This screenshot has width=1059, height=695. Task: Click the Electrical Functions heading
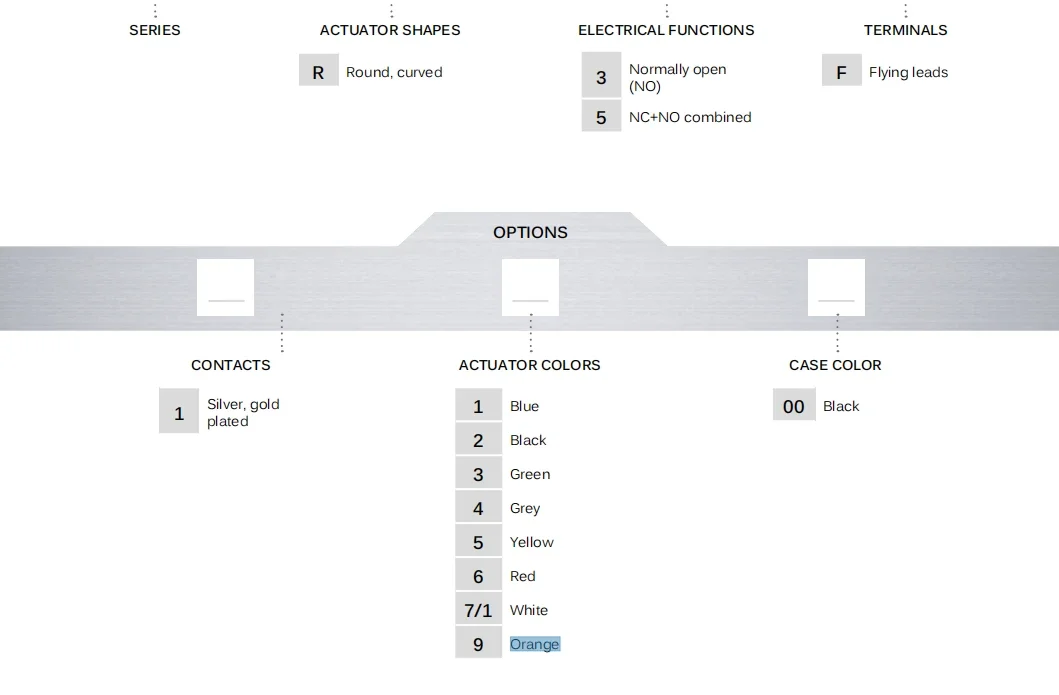pyautogui.click(x=666, y=30)
